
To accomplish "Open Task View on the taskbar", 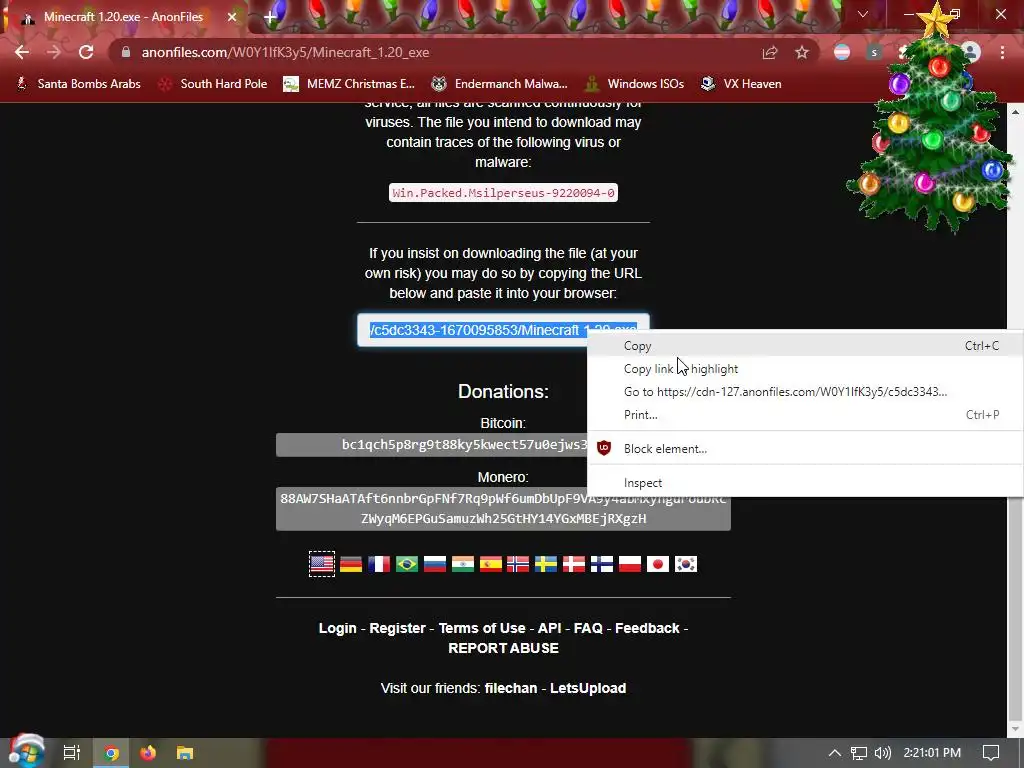I will (72, 753).
